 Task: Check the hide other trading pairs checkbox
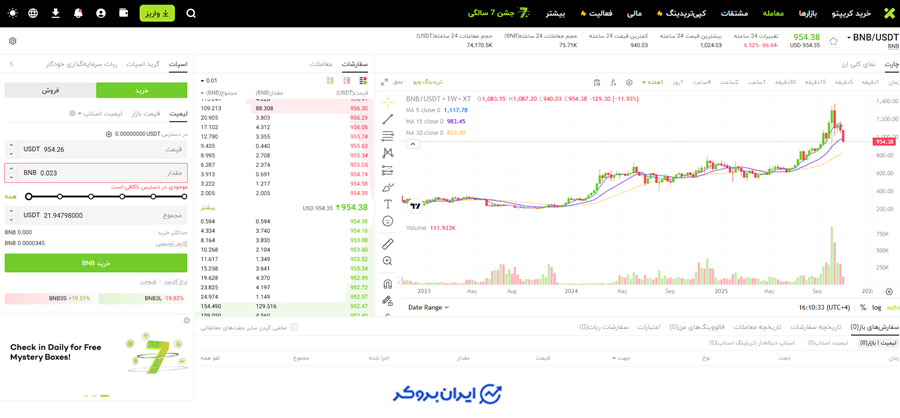coord(294,327)
